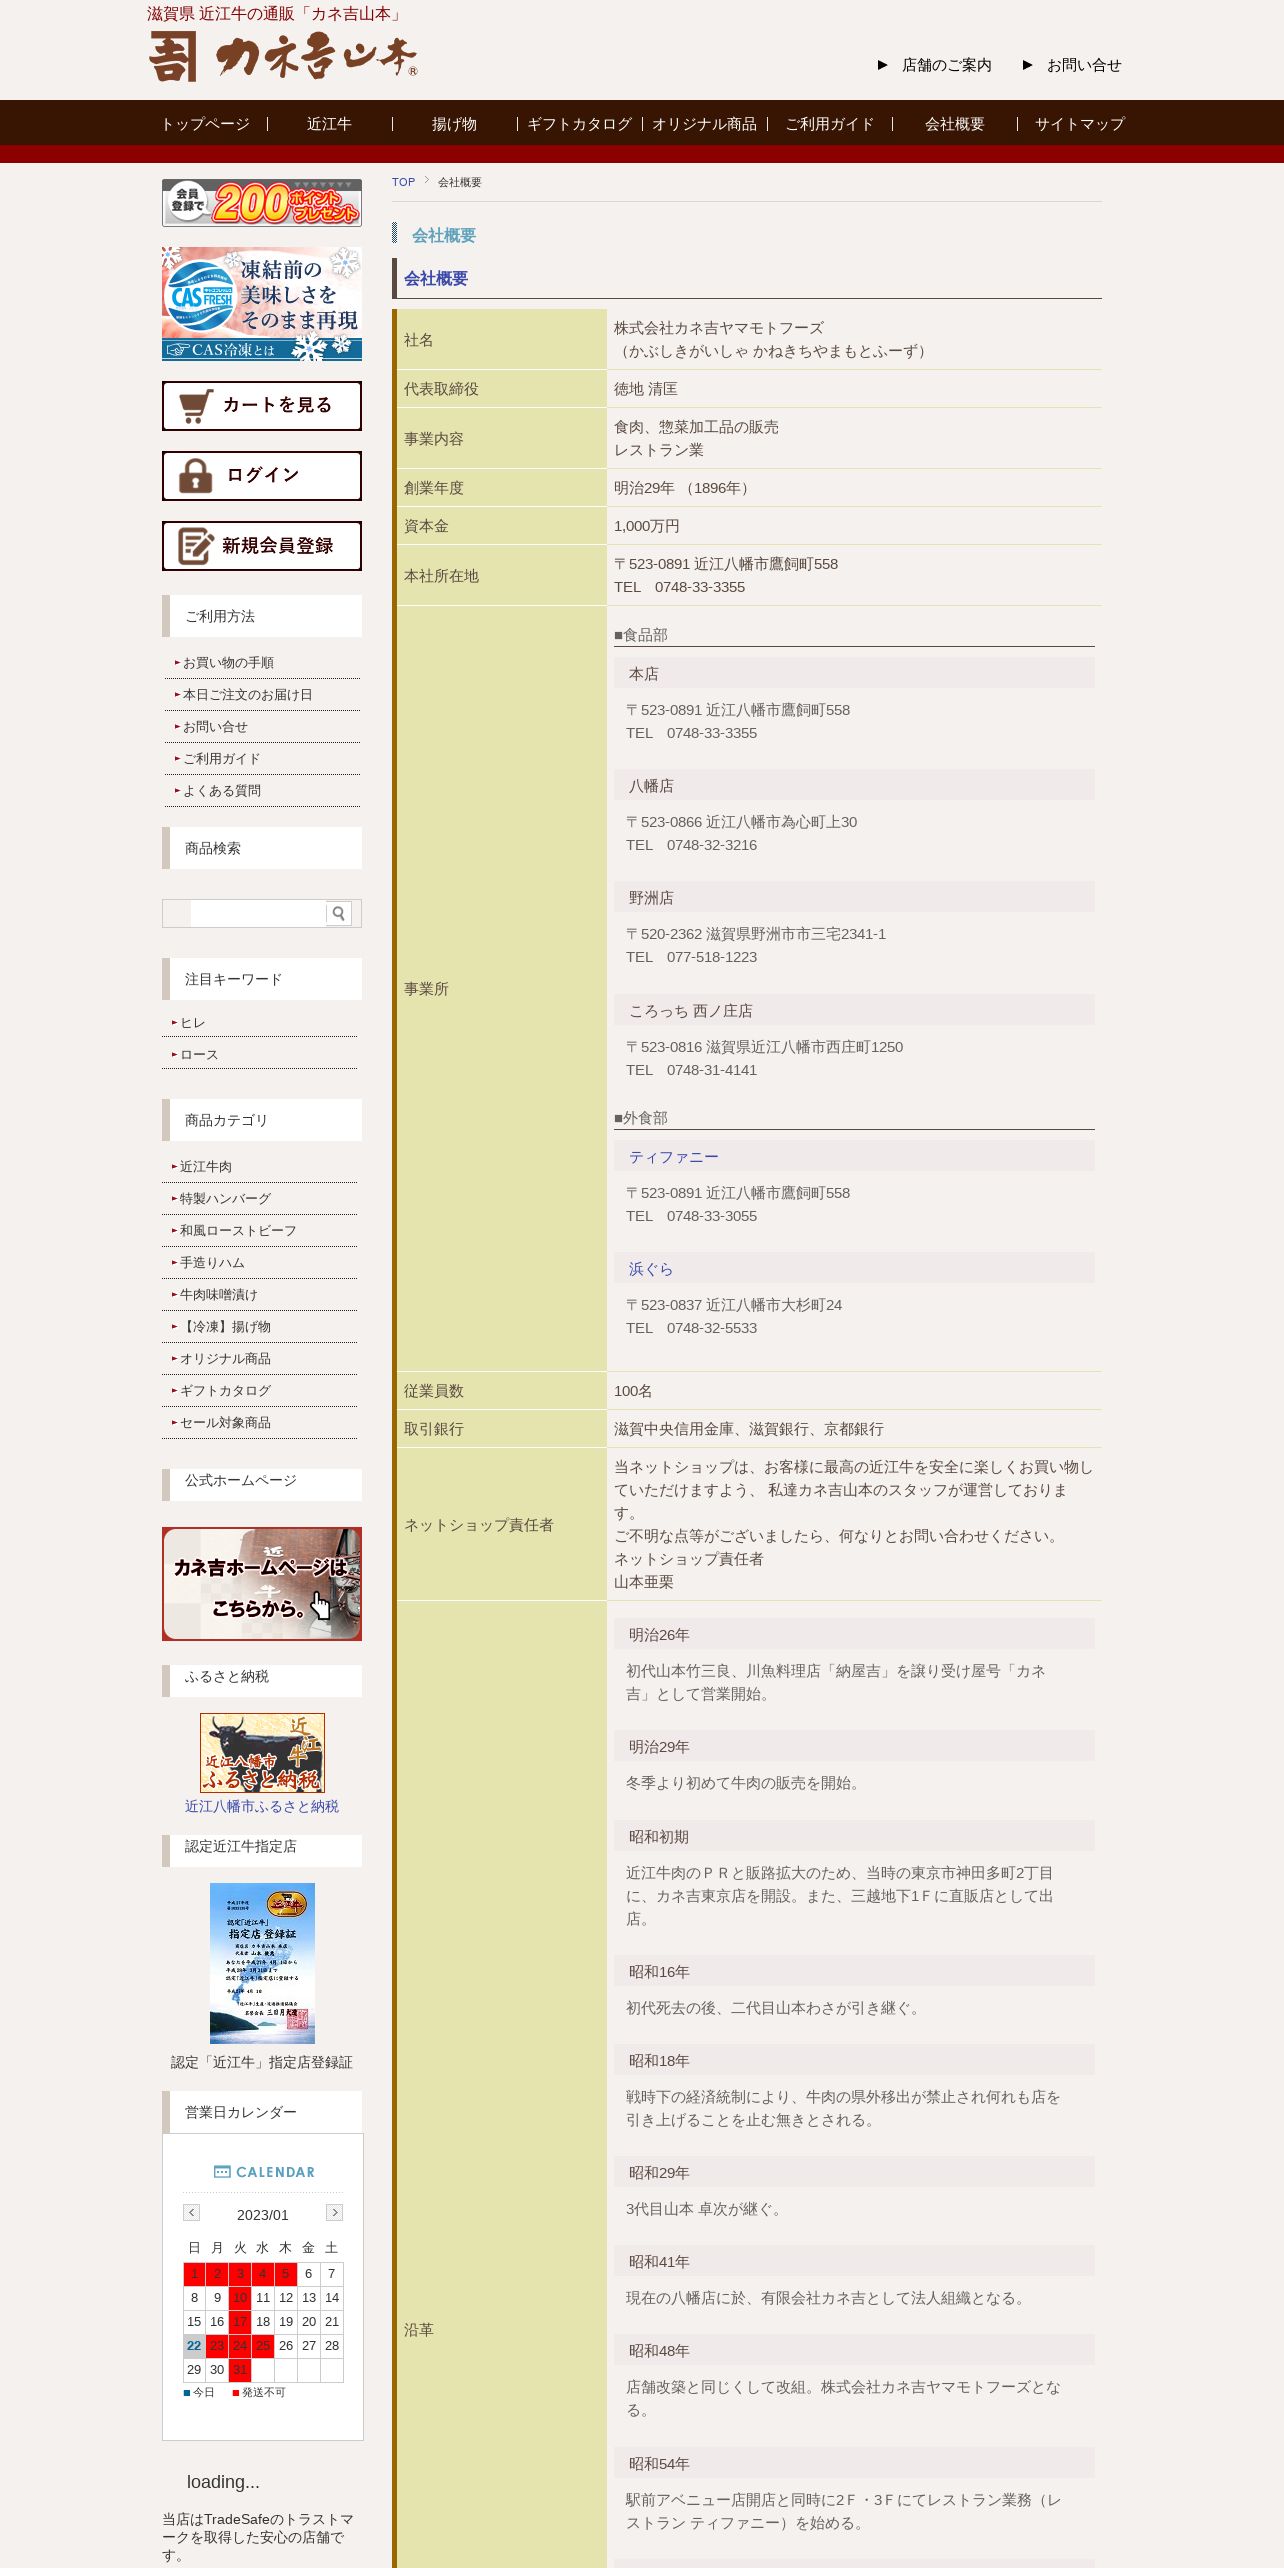This screenshot has height=2568, width=1284.
Task: Click 昭和48年 history heading
Action: (x=659, y=2351)
